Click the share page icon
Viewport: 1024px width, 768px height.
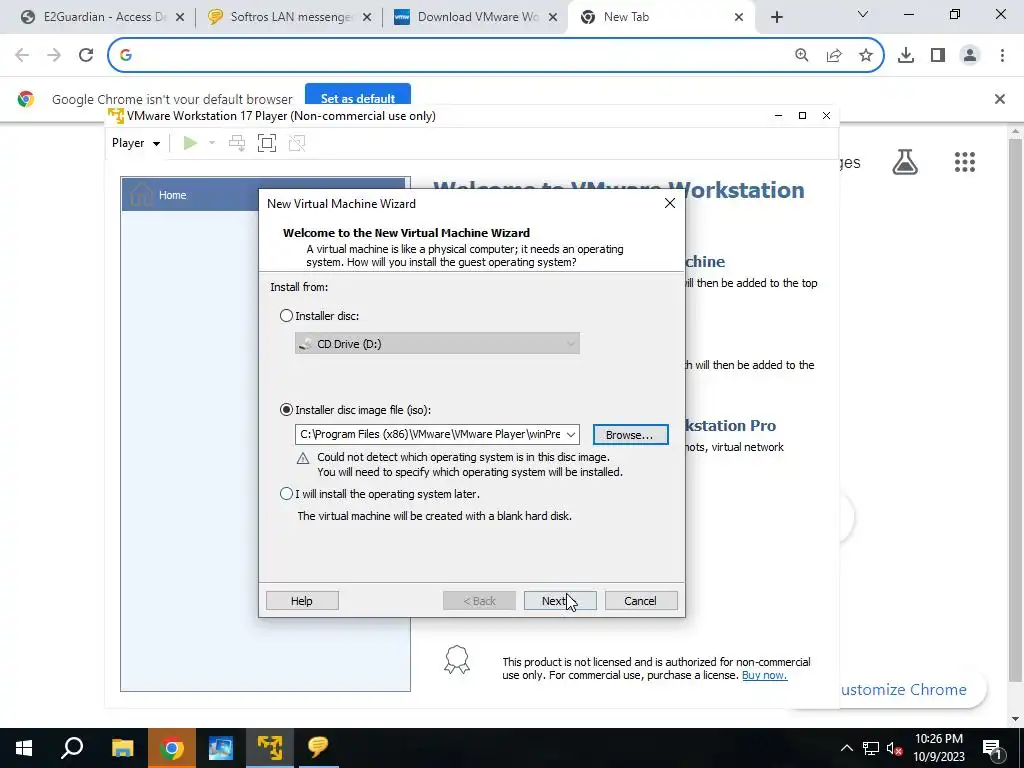coord(834,55)
